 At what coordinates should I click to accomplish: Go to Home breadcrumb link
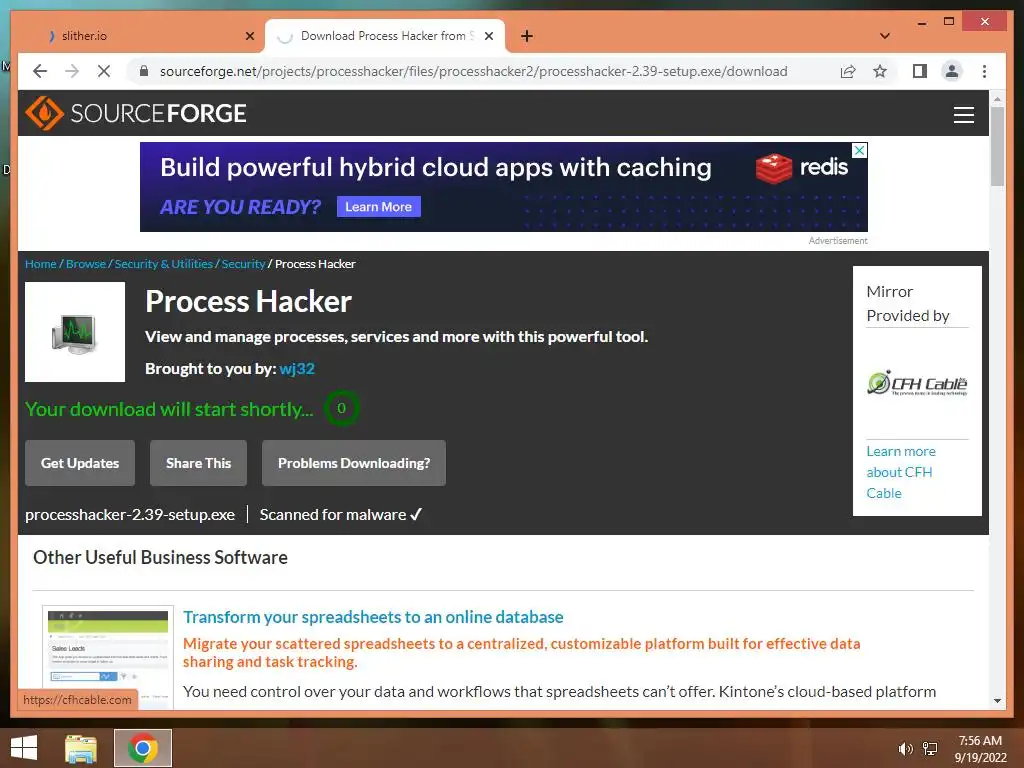40,264
